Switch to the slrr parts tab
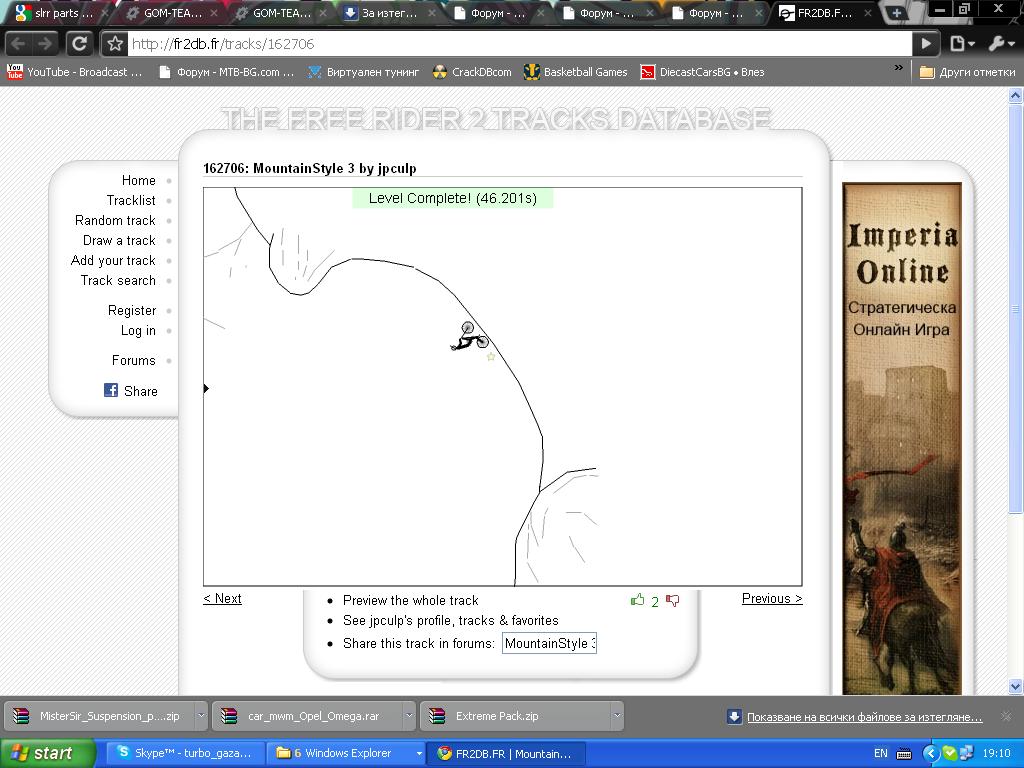 click(x=55, y=14)
